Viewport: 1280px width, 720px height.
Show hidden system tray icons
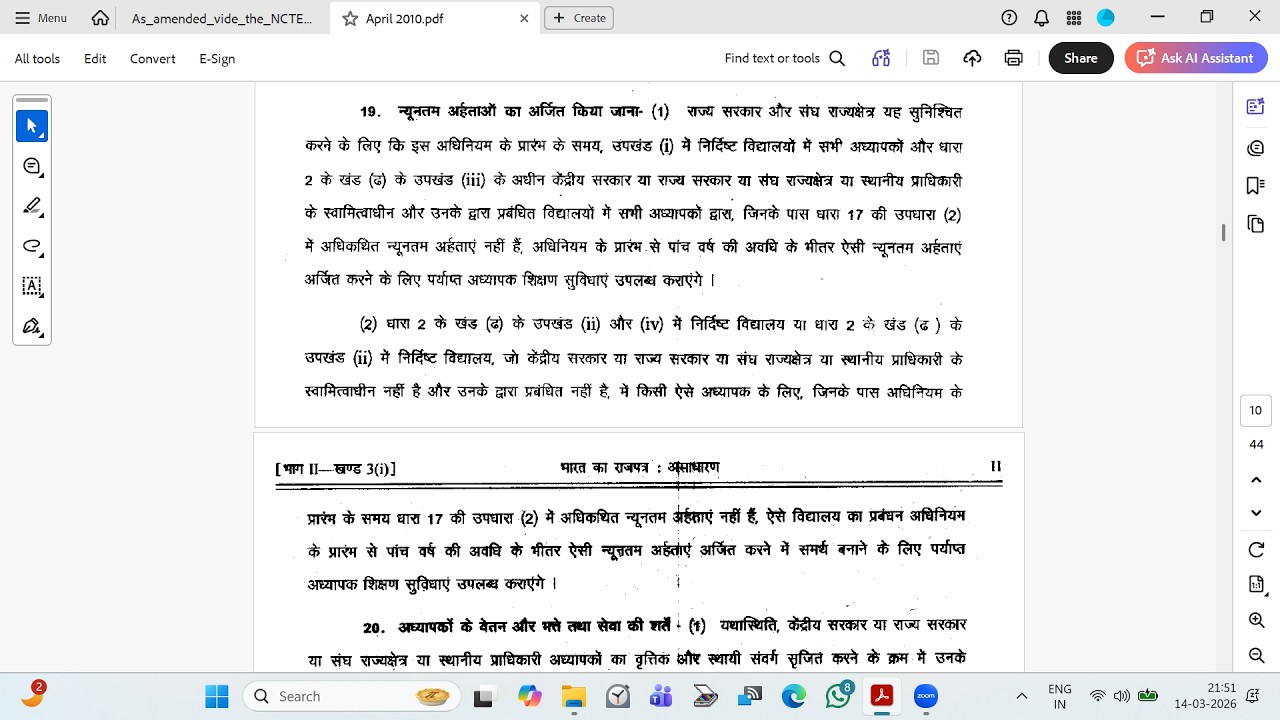coord(1021,696)
